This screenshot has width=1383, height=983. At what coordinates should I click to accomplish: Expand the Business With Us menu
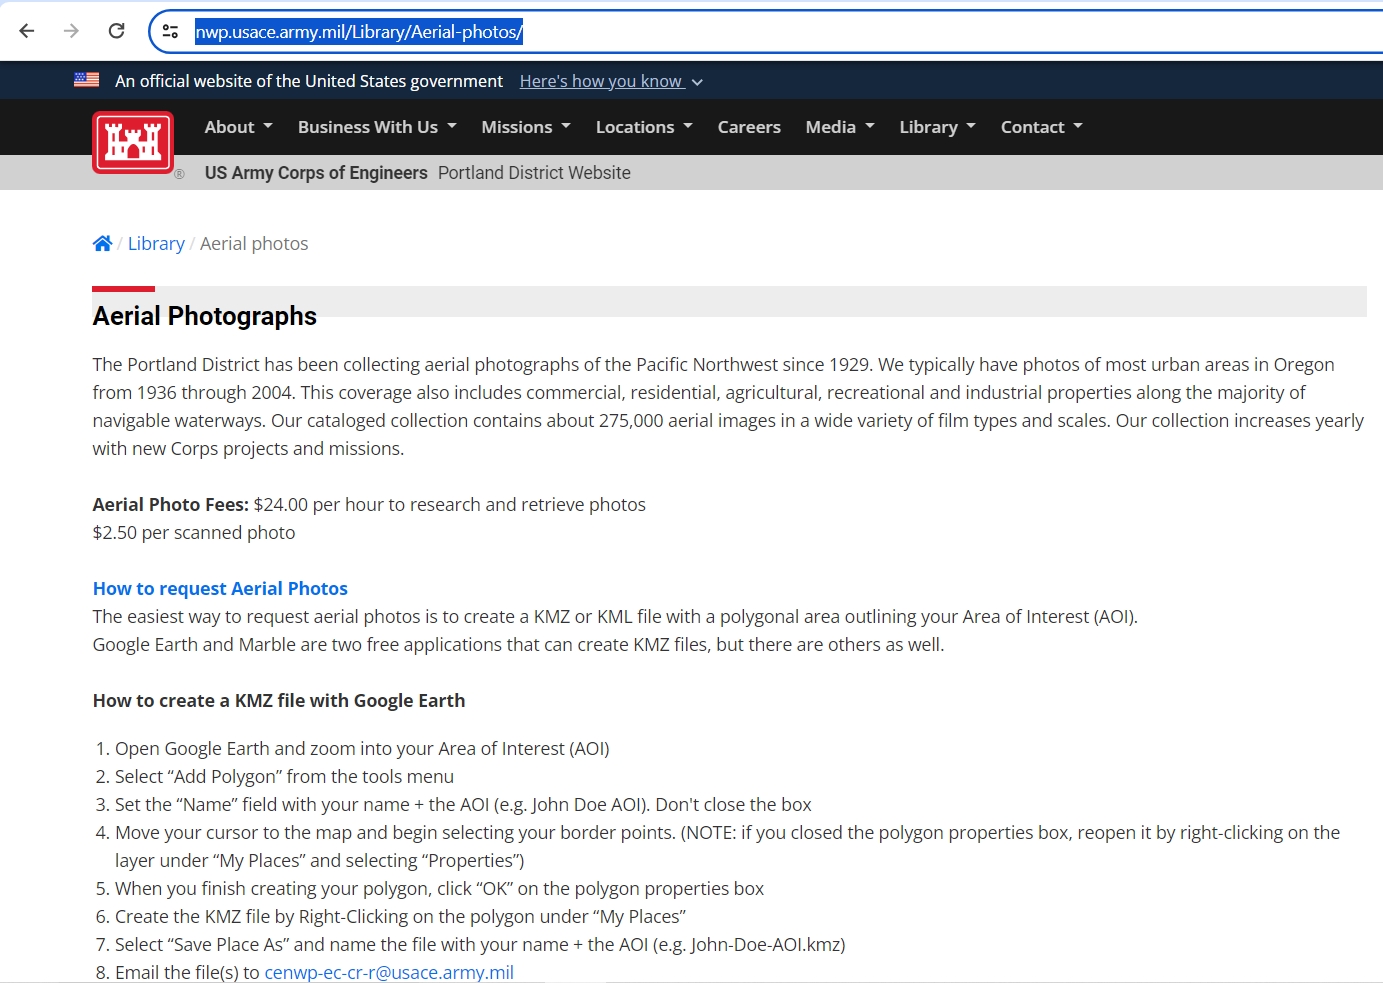pos(377,127)
